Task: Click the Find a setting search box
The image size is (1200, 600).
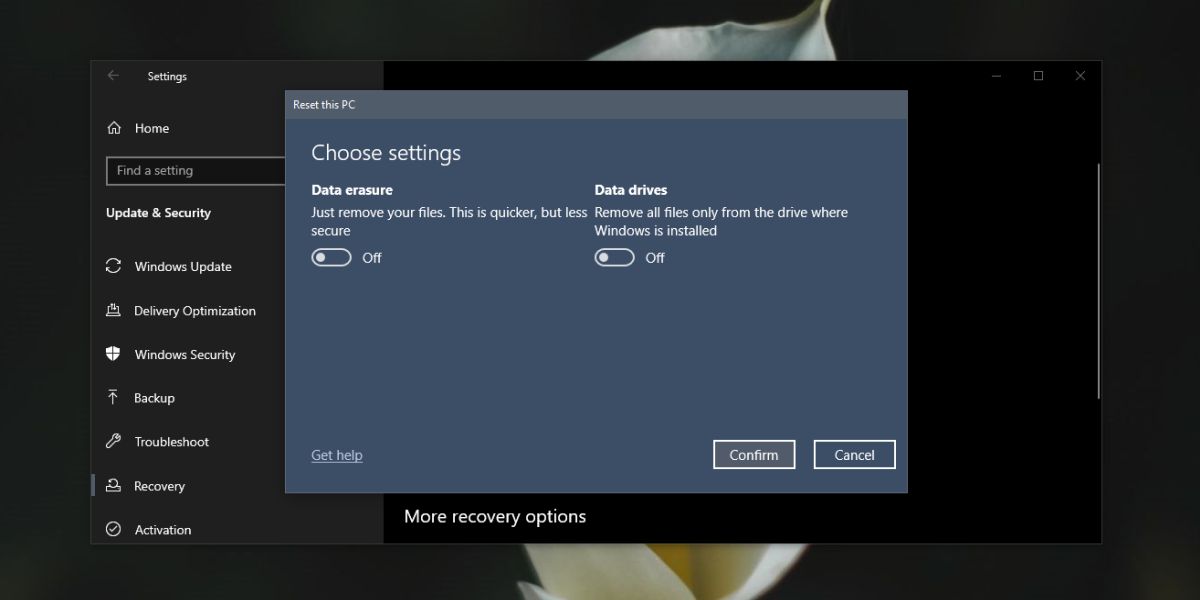Action: [196, 171]
